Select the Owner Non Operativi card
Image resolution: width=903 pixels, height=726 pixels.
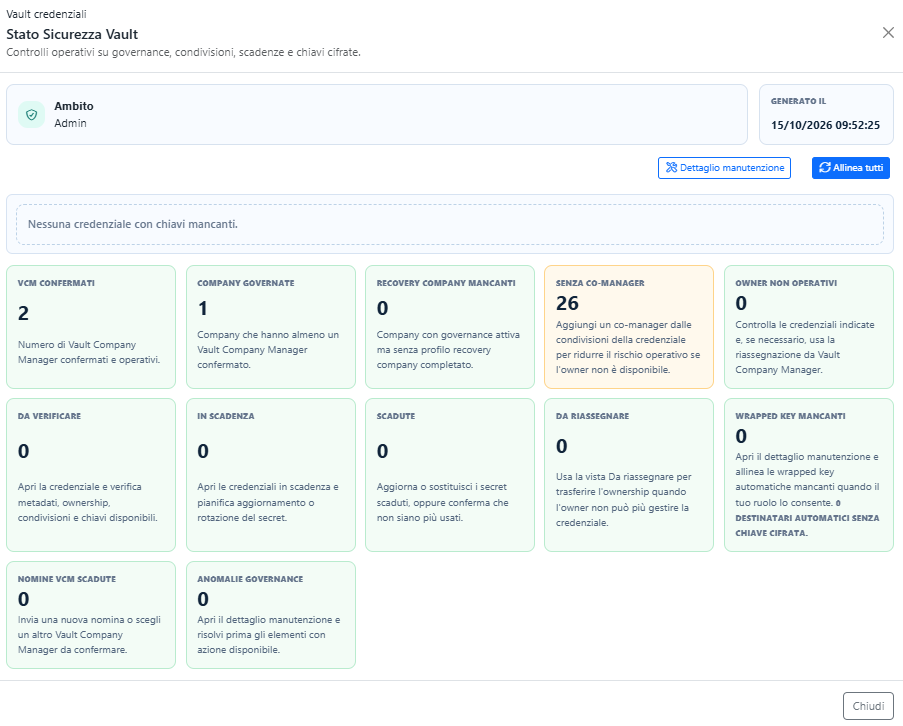[809, 327]
